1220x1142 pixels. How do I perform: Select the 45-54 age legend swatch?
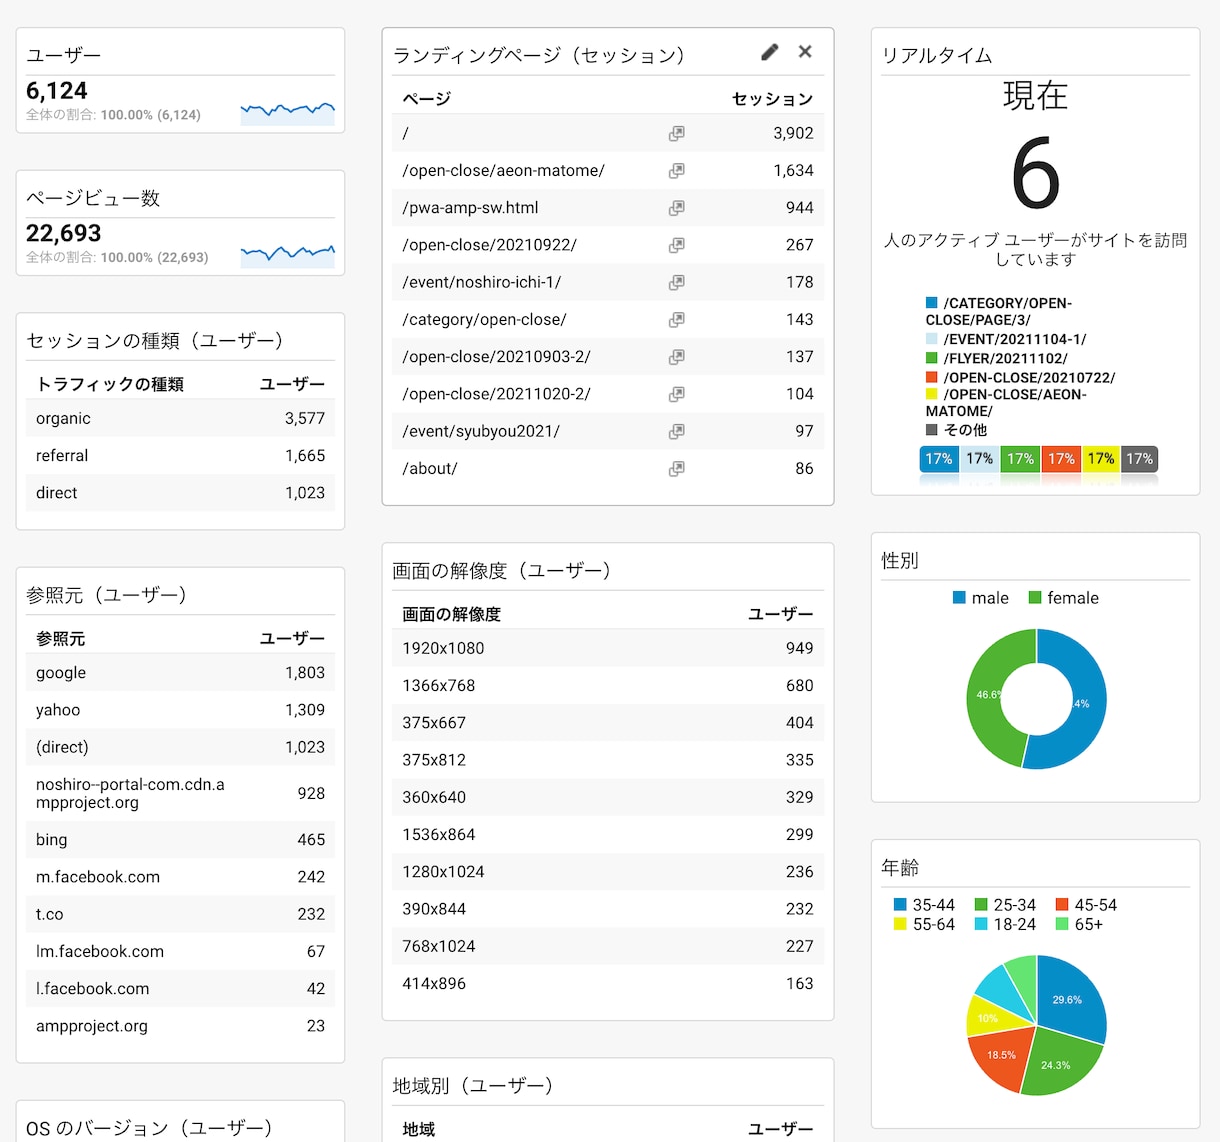click(x=1062, y=905)
